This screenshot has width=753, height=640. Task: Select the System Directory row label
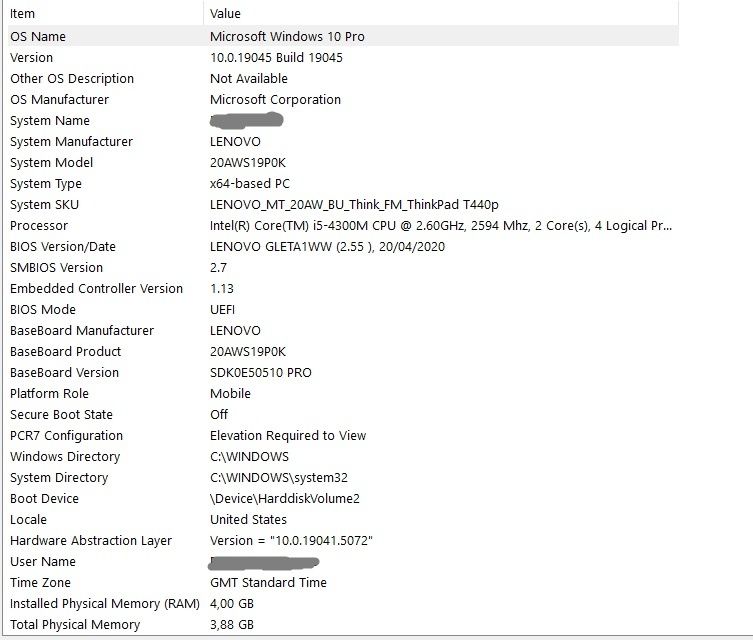(59, 478)
